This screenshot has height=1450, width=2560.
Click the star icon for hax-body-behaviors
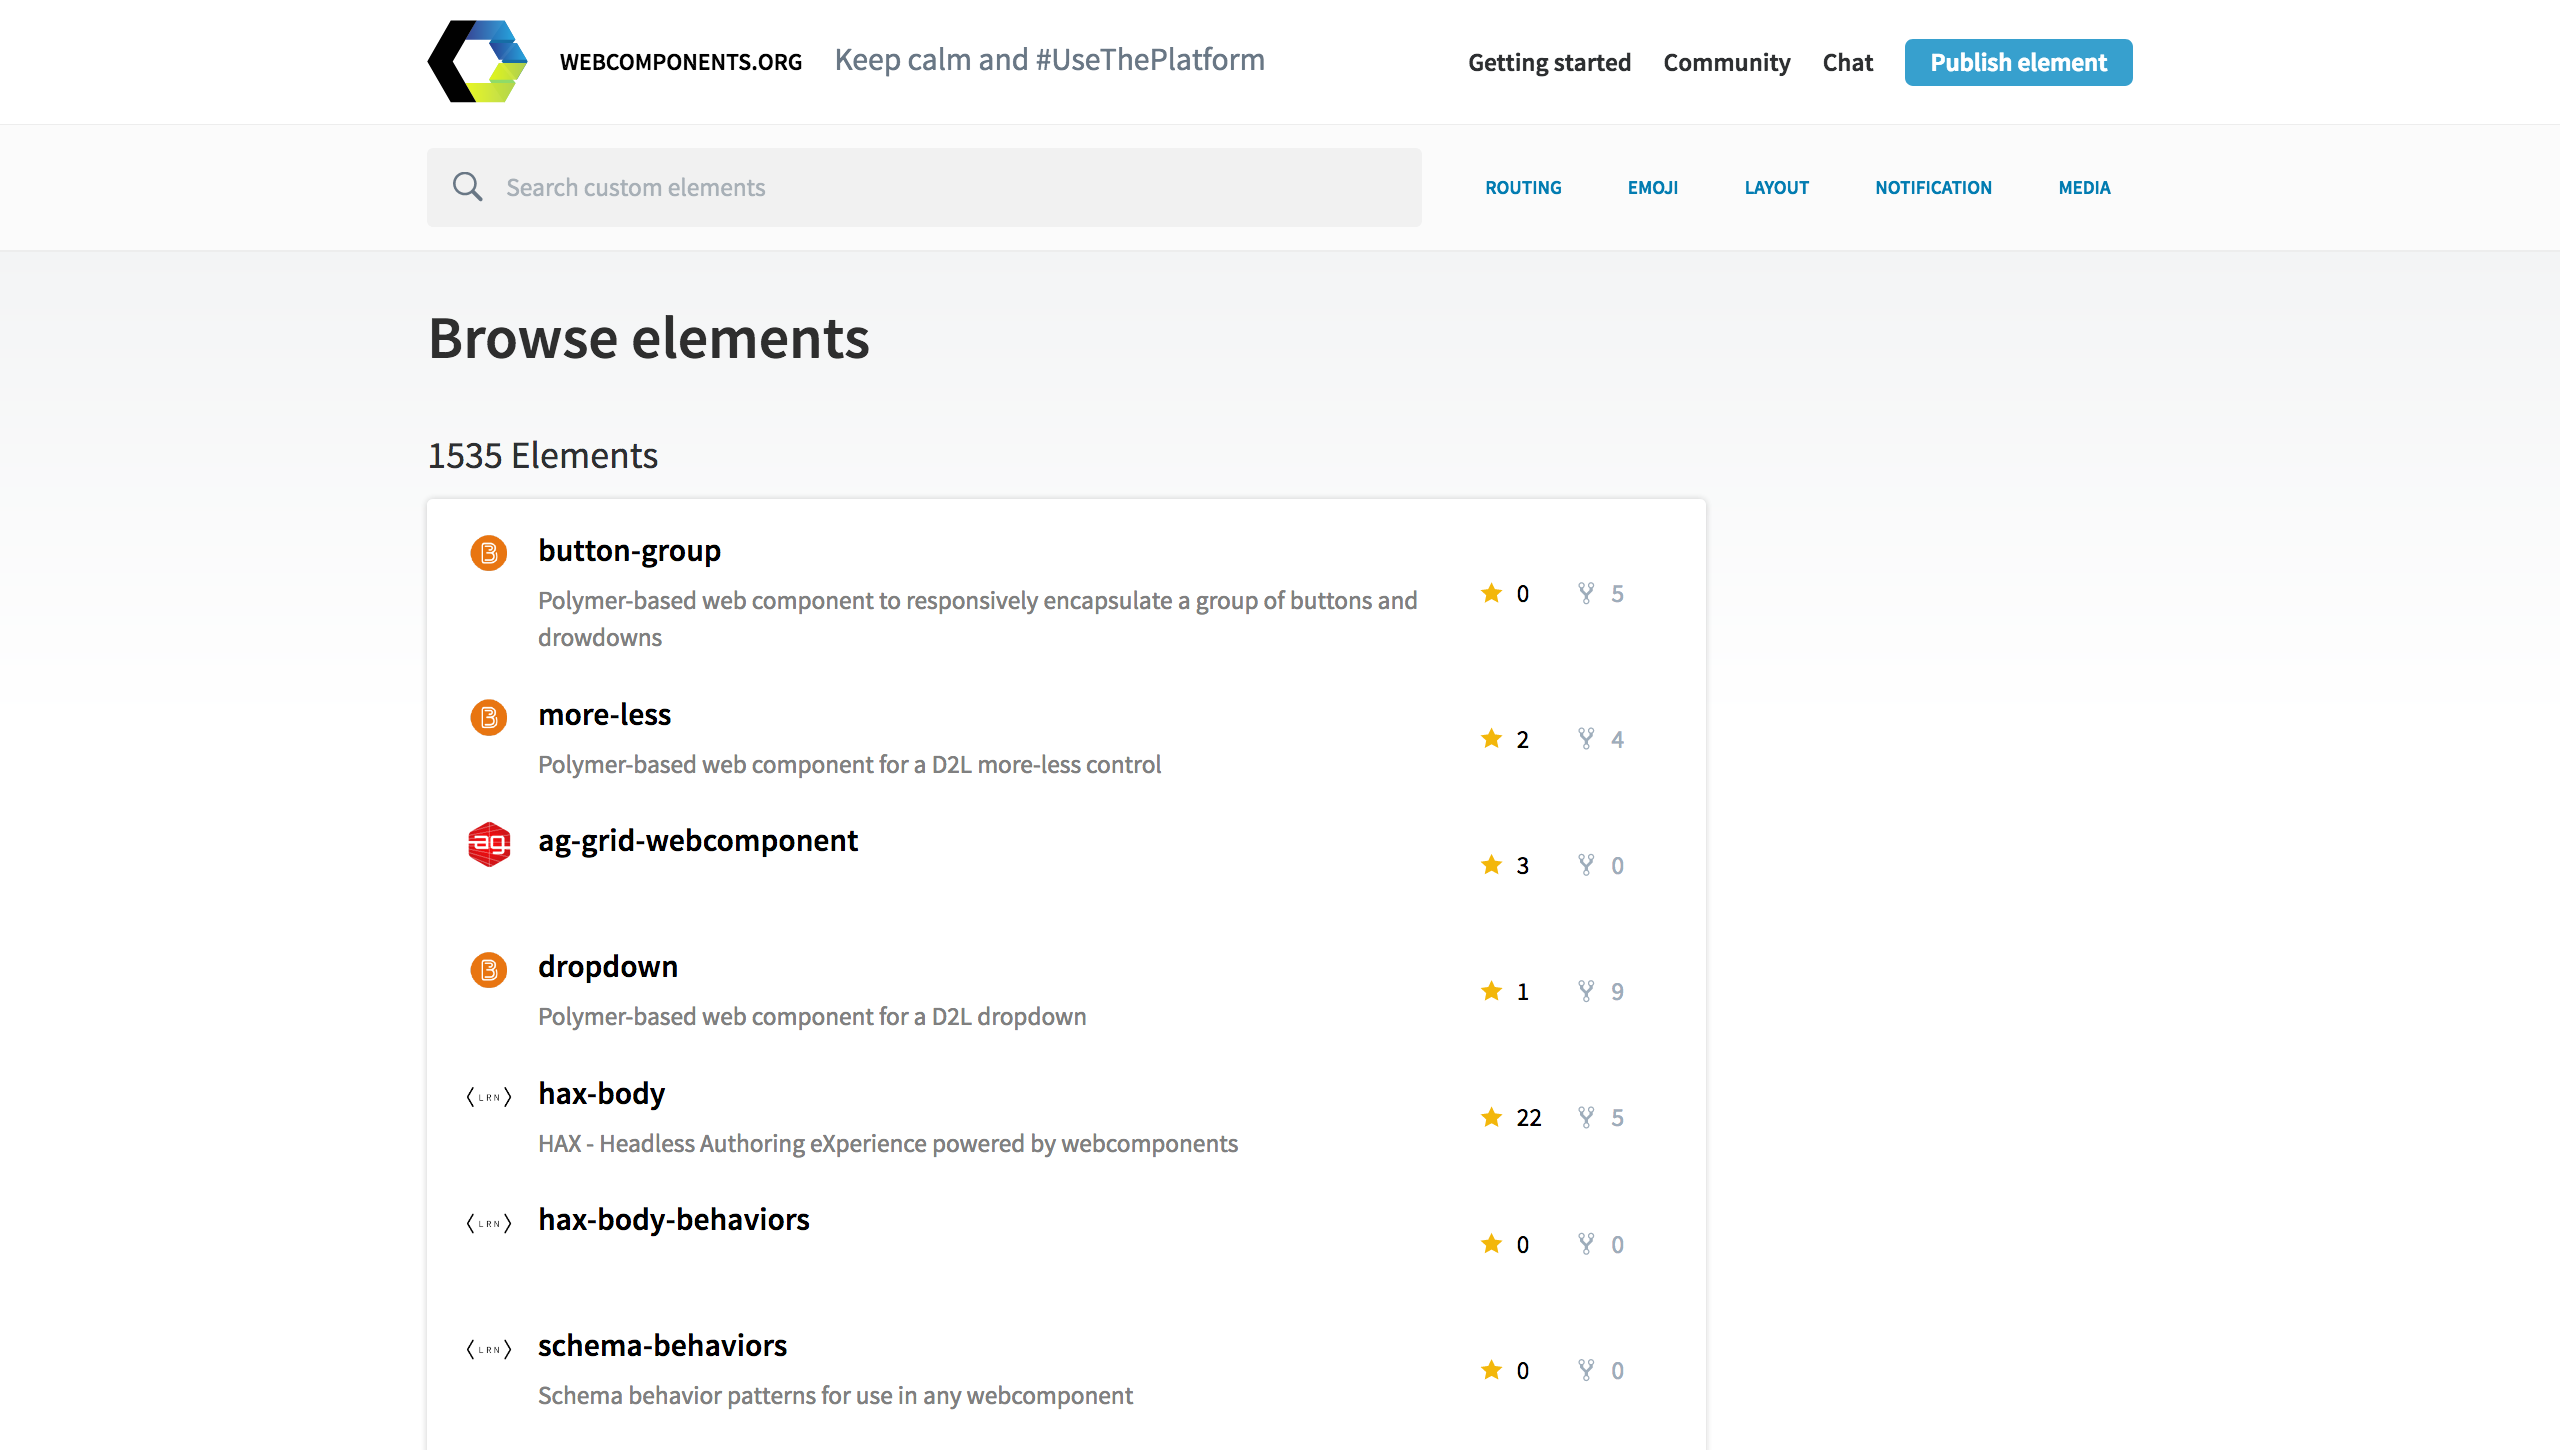coord(1491,1244)
